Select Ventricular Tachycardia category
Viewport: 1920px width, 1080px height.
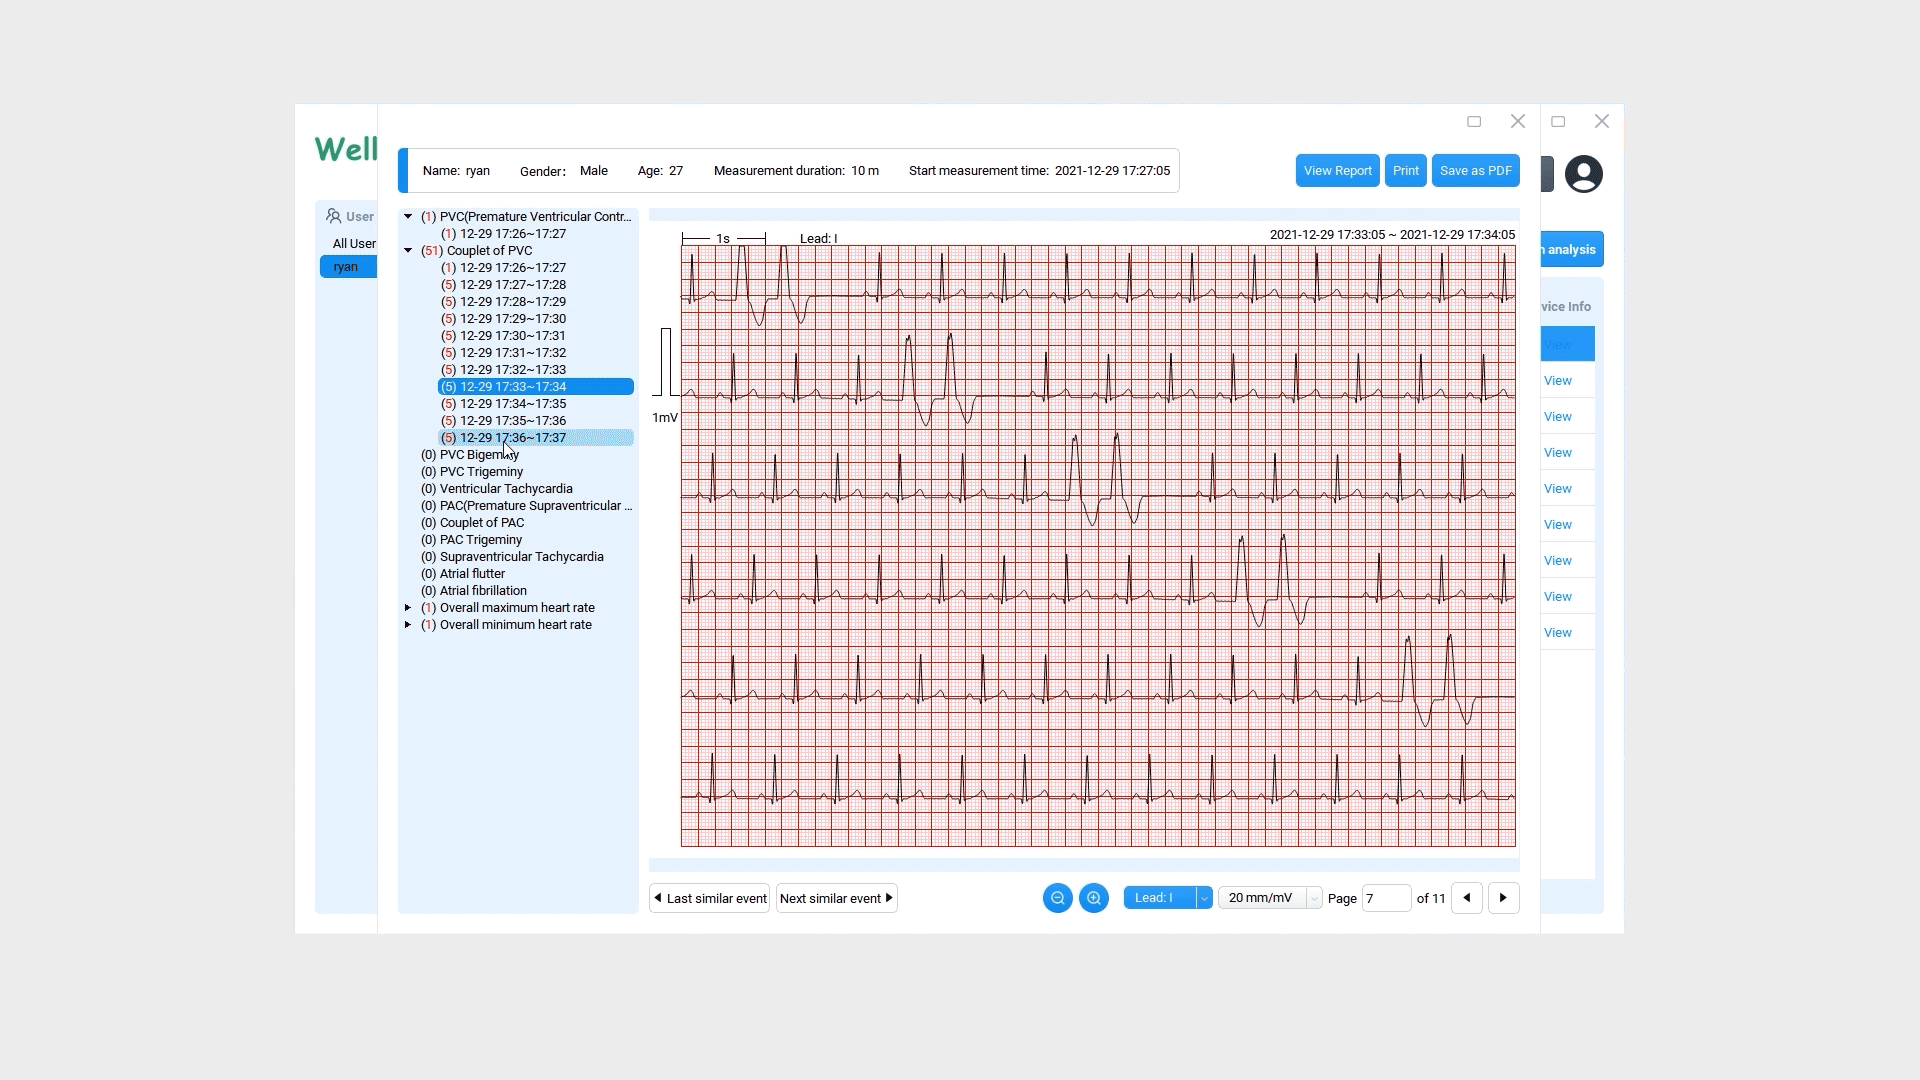coord(497,488)
